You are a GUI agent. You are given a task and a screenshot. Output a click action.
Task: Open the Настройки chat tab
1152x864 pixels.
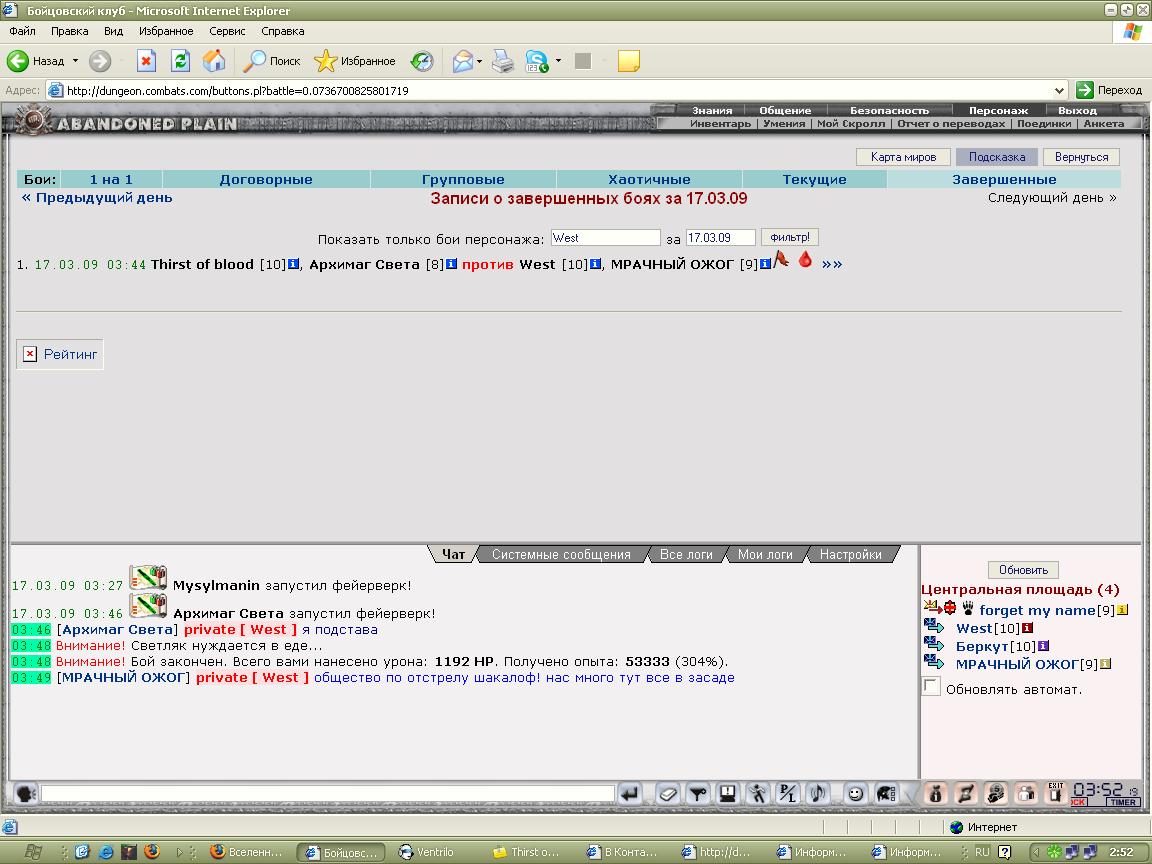tap(850, 555)
